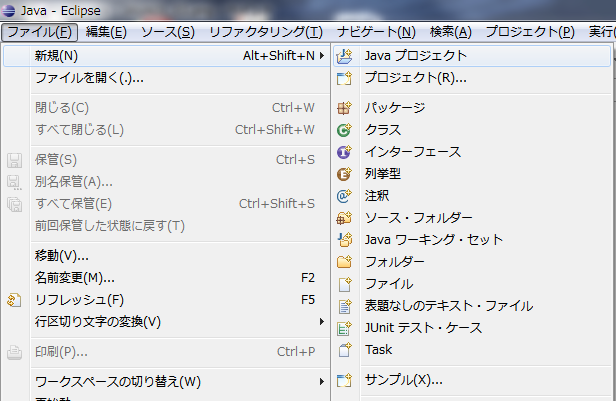Select パッケージ submenu entry
The width and height of the screenshot is (616, 401).
click(x=473, y=108)
